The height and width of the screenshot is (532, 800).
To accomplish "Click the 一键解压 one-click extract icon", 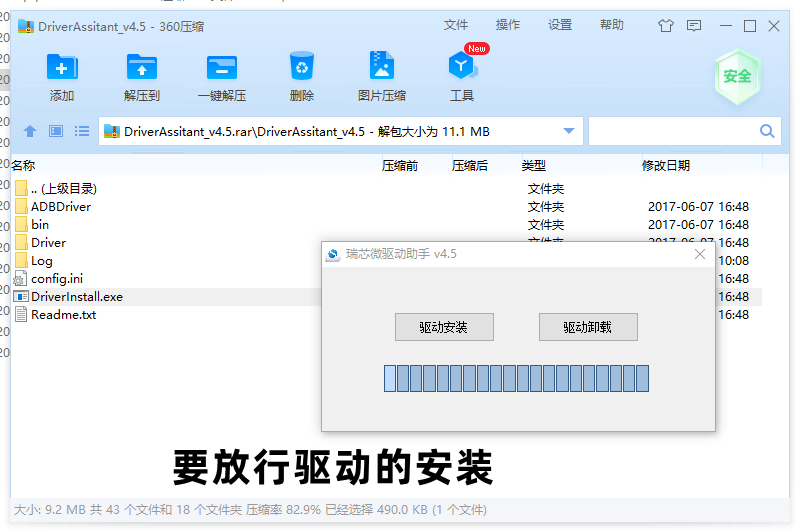I will pyautogui.click(x=221, y=68).
